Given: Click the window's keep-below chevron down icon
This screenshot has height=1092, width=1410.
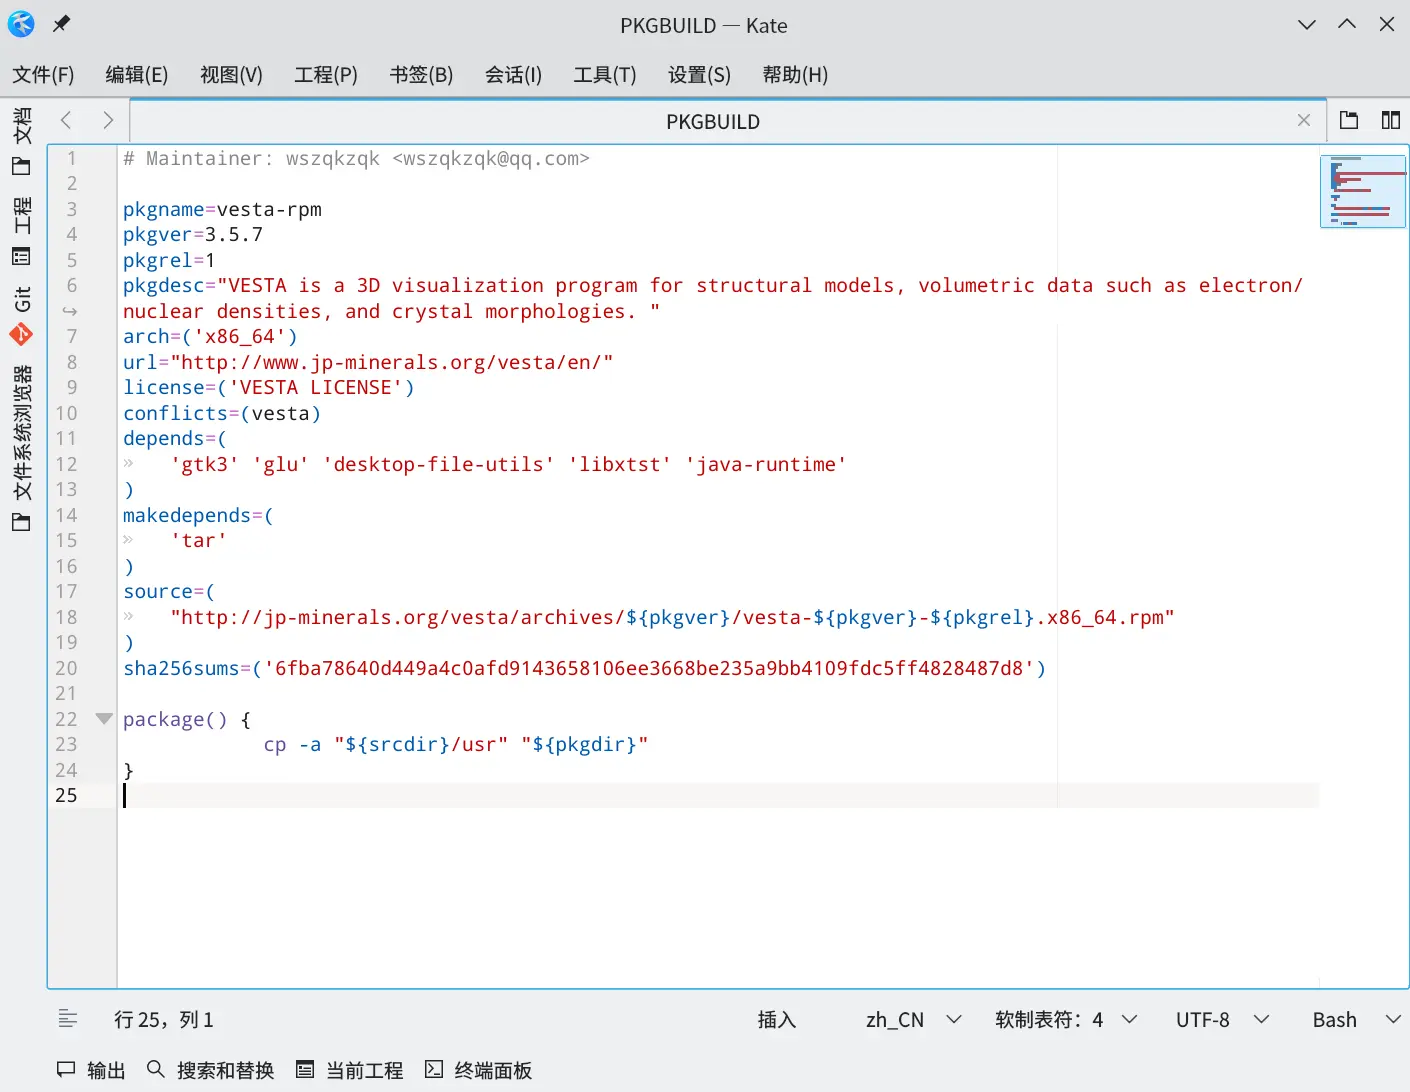Looking at the screenshot, I should [x=1307, y=24].
